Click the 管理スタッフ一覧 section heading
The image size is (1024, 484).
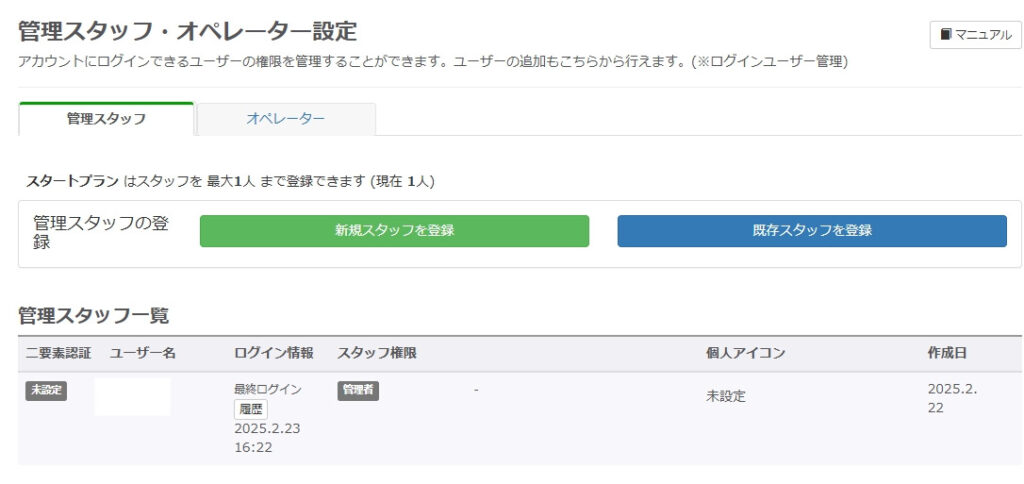pyautogui.click(x=94, y=316)
